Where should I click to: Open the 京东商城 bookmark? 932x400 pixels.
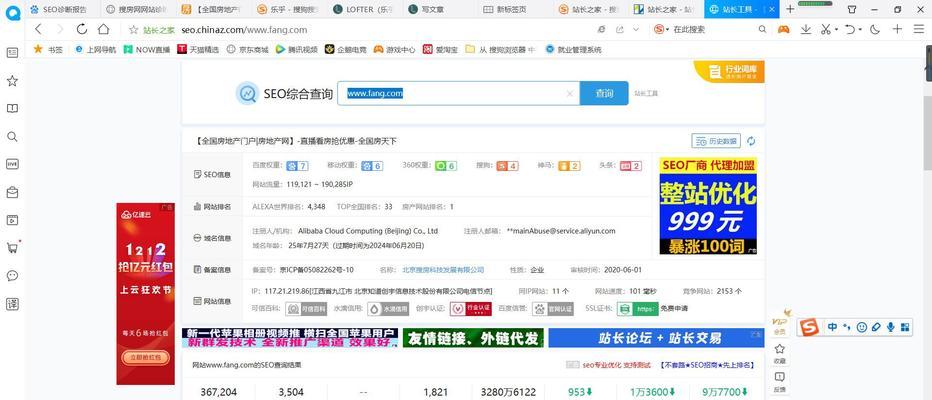pos(247,49)
